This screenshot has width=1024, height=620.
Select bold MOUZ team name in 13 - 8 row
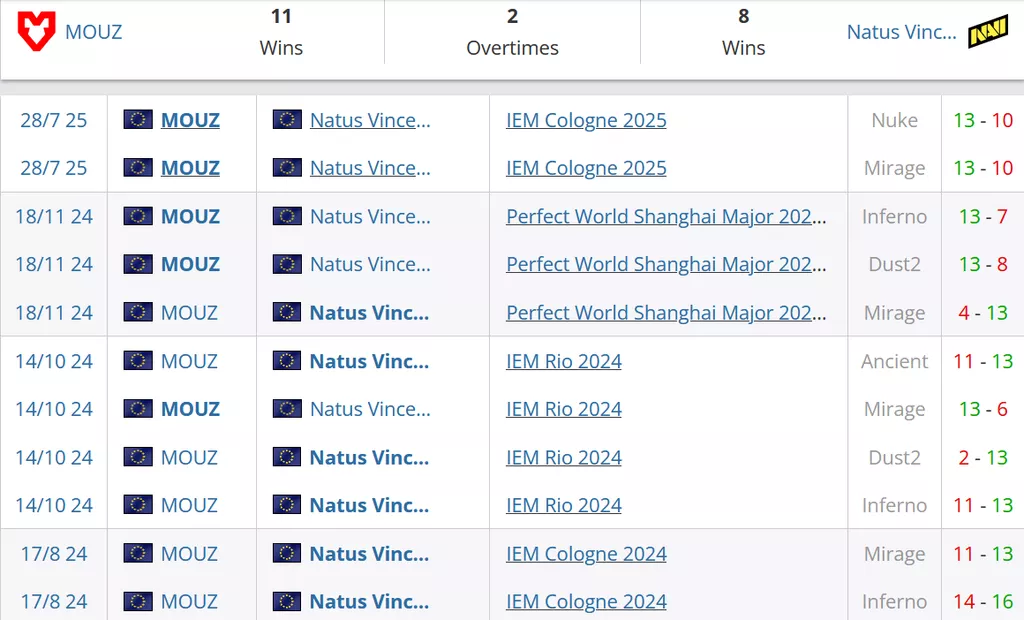190,265
